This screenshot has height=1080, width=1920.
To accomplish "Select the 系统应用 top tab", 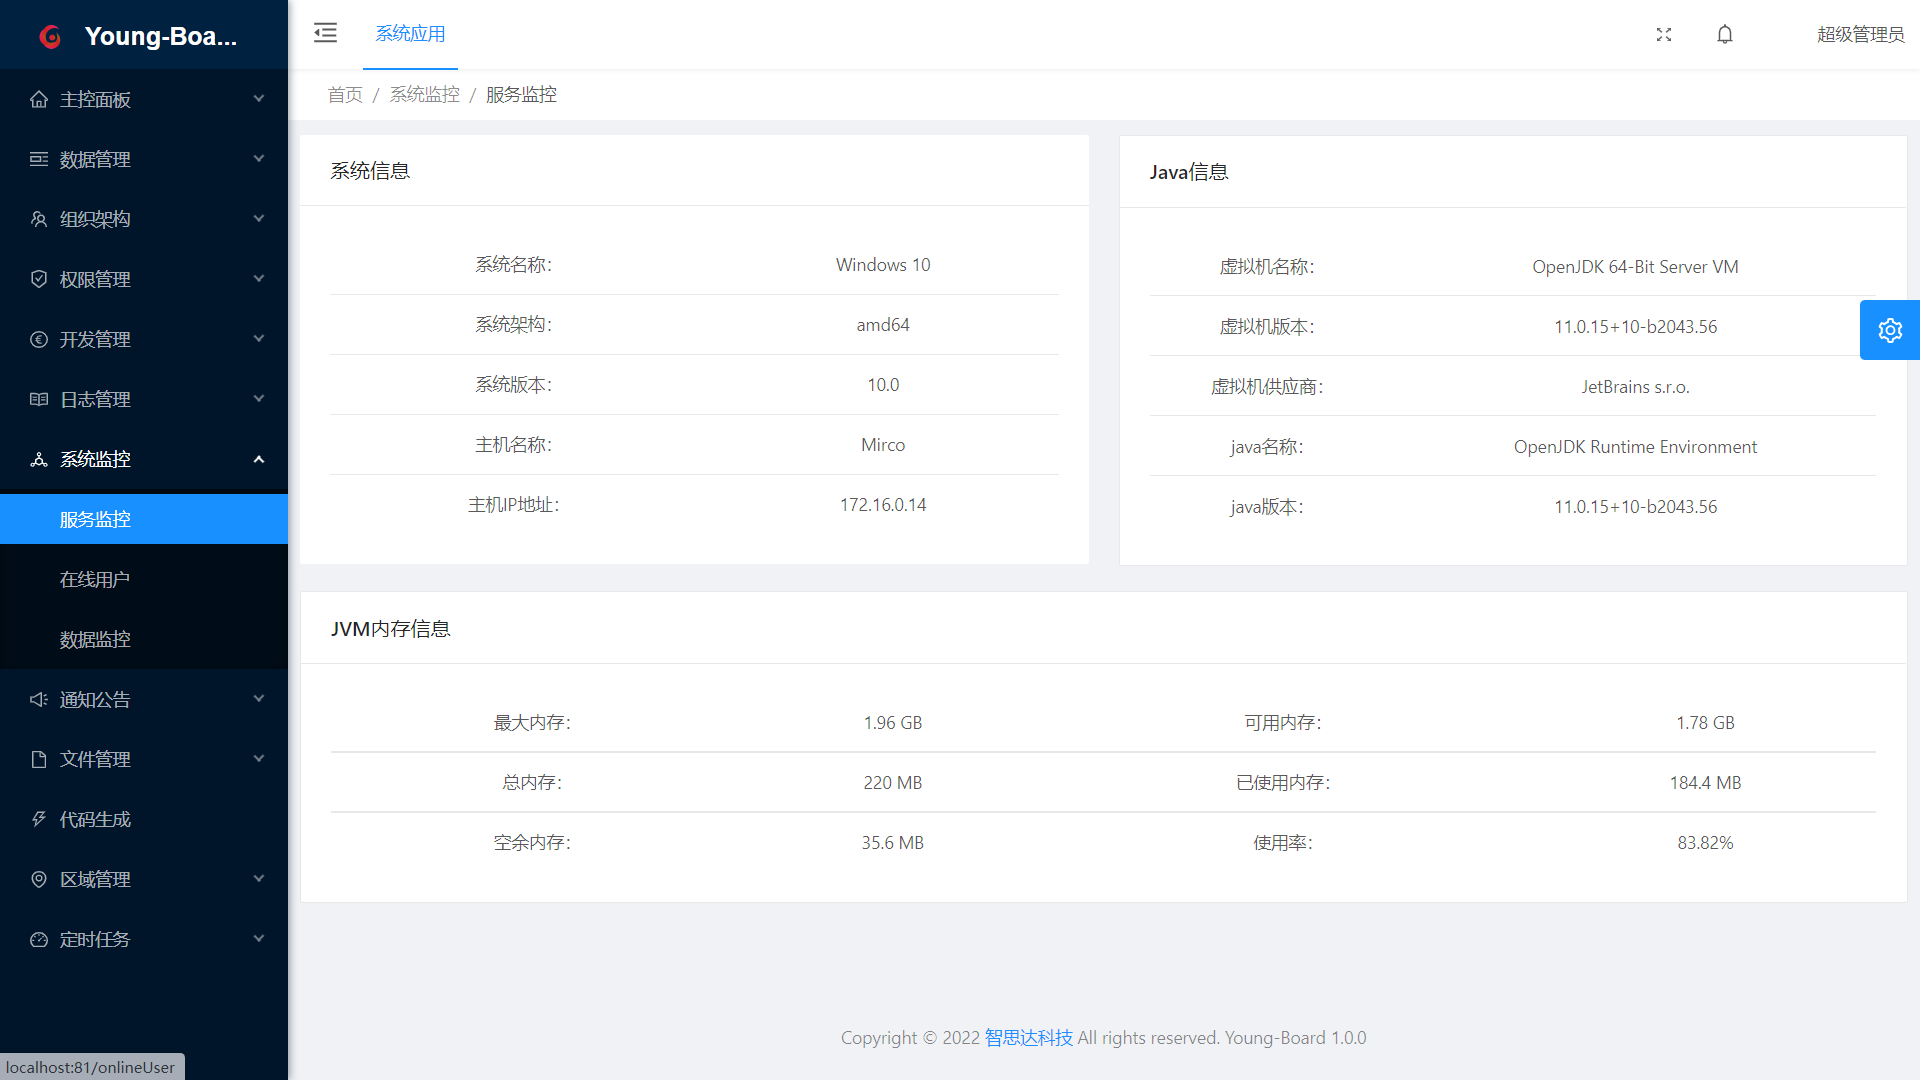I will coord(410,34).
